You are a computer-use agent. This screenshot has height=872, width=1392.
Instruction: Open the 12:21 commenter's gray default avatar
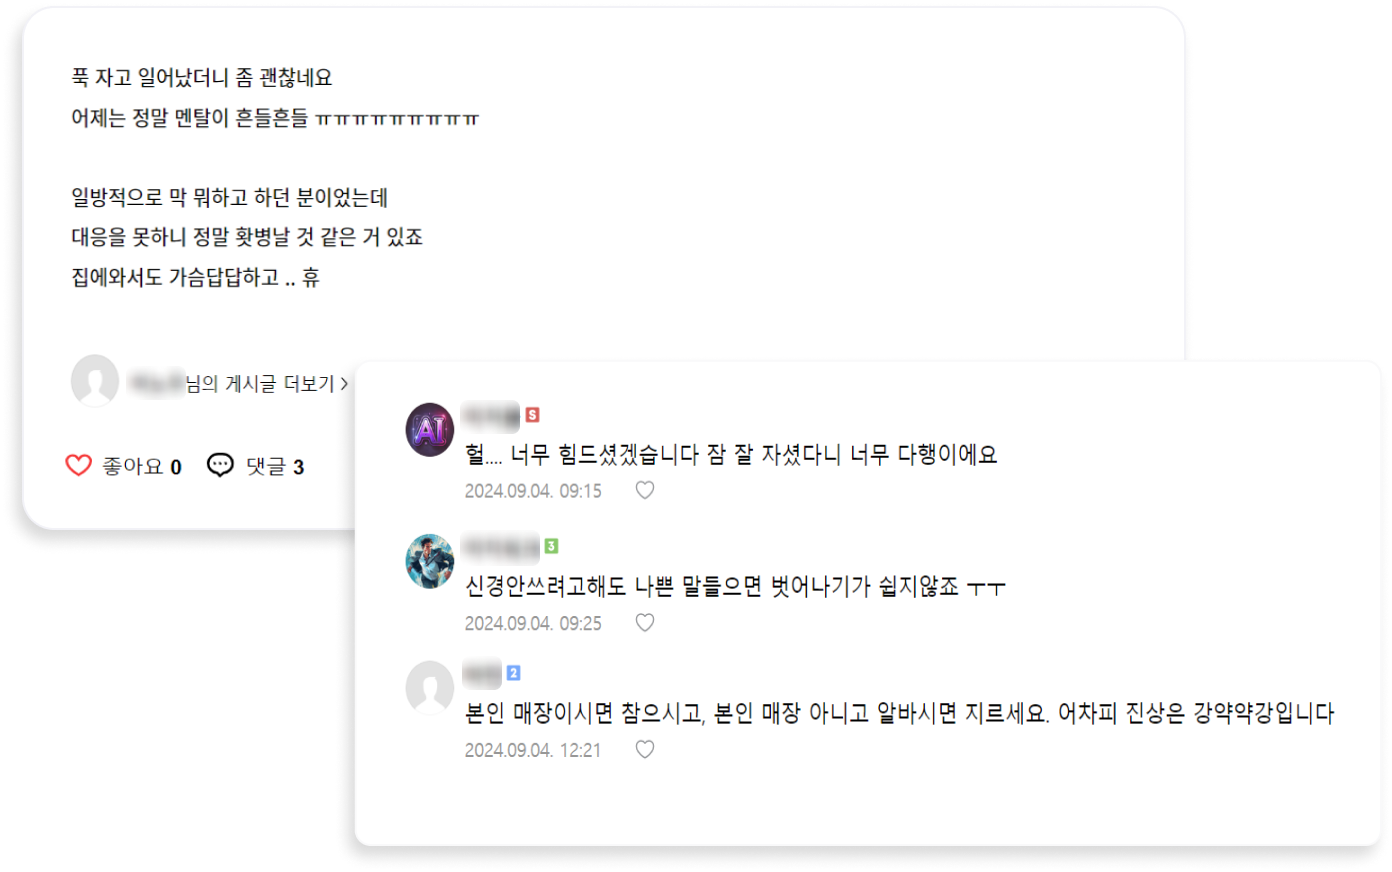[430, 687]
